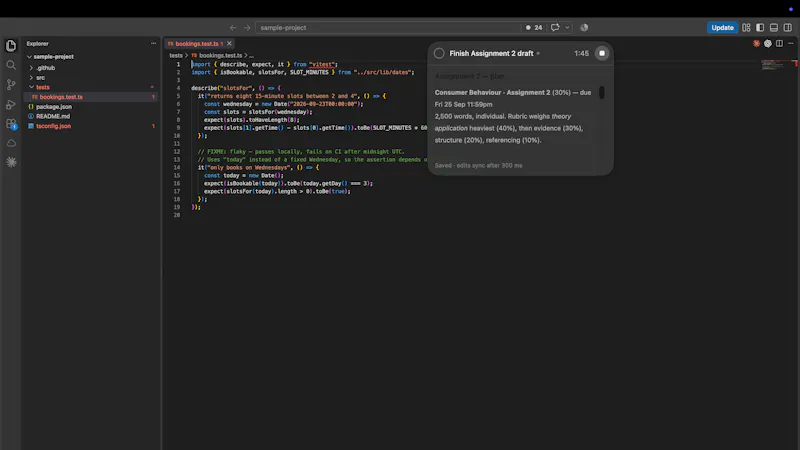The height and width of the screenshot is (450, 800).
Task: Click the "vitest" string on line 1
Action: pyautogui.click(x=323, y=64)
